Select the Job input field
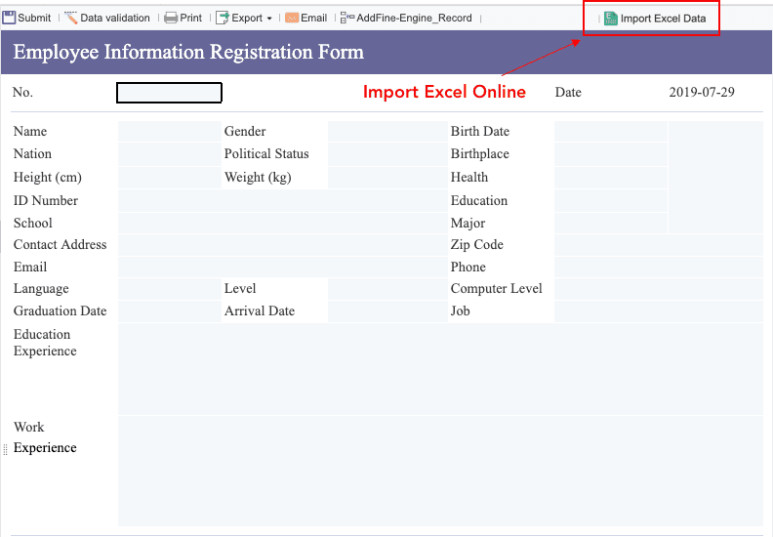Viewport: 773px width, 537px height. [659, 311]
